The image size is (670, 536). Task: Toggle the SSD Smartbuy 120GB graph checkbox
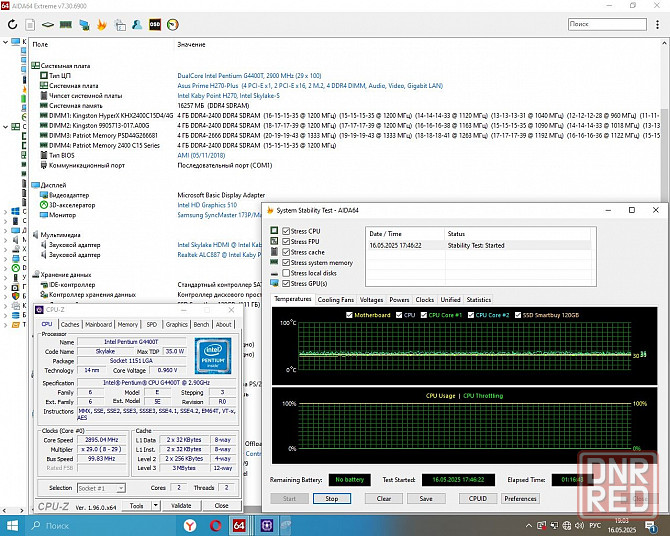pos(518,315)
